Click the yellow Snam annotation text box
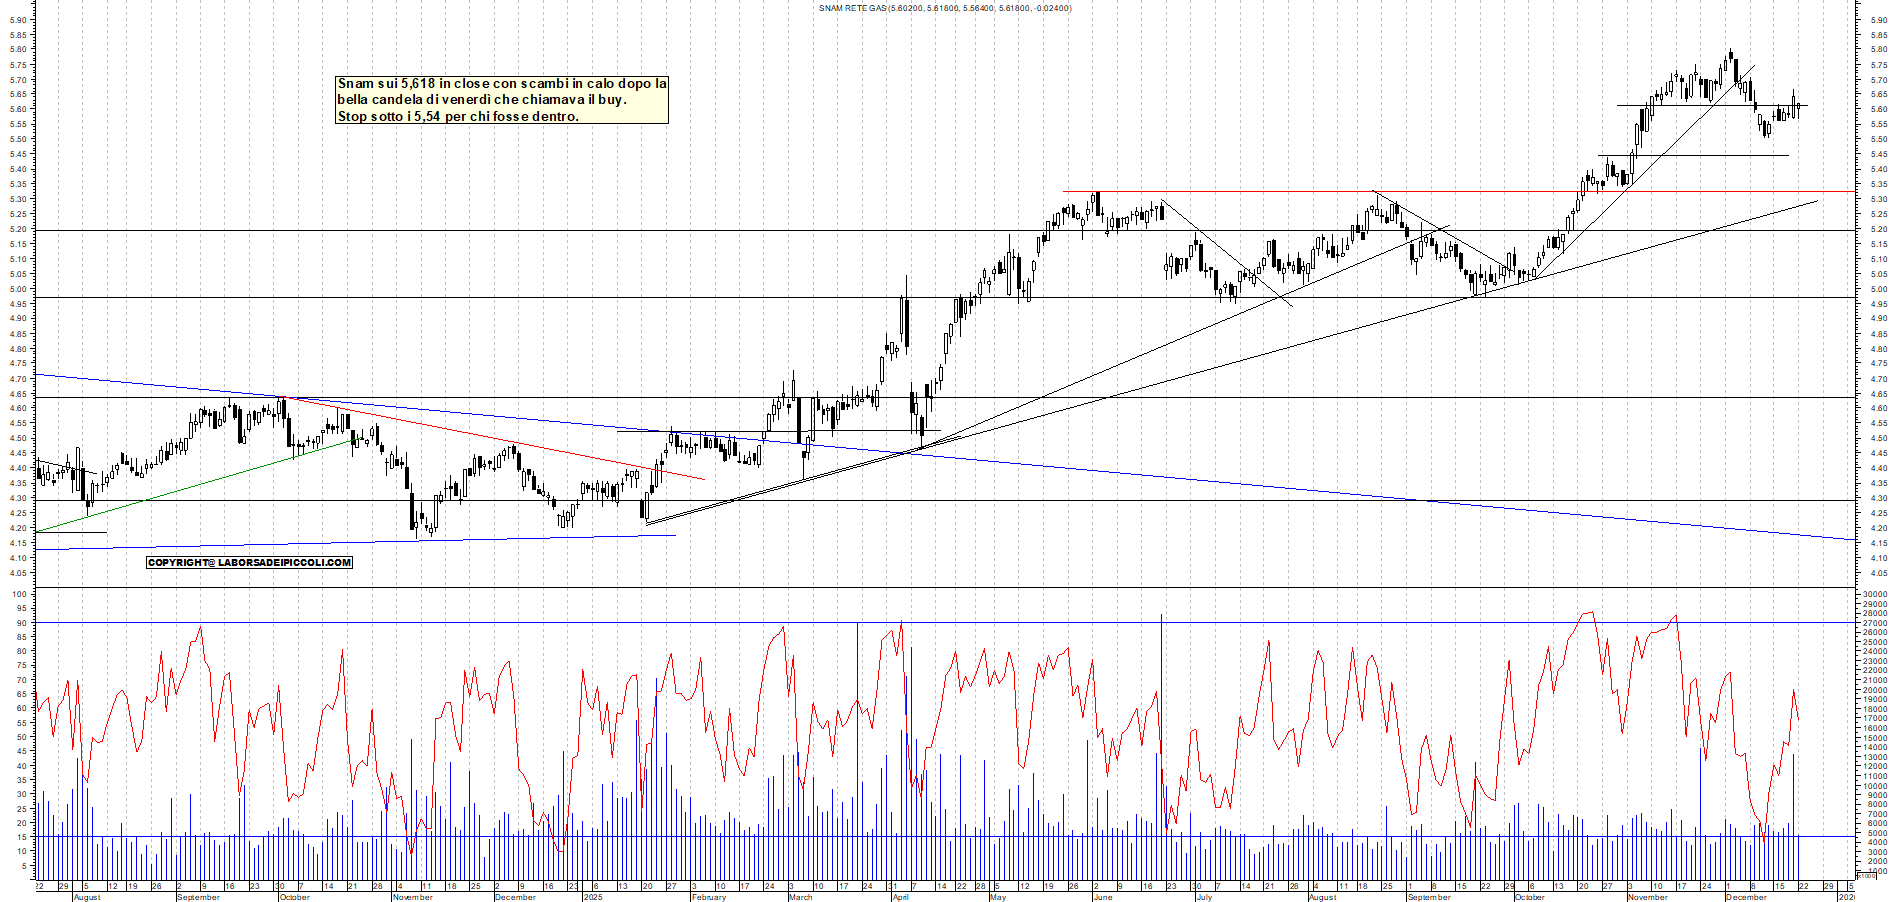Image resolution: width=1890 pixels, height=902 pixels. (501, 100)
